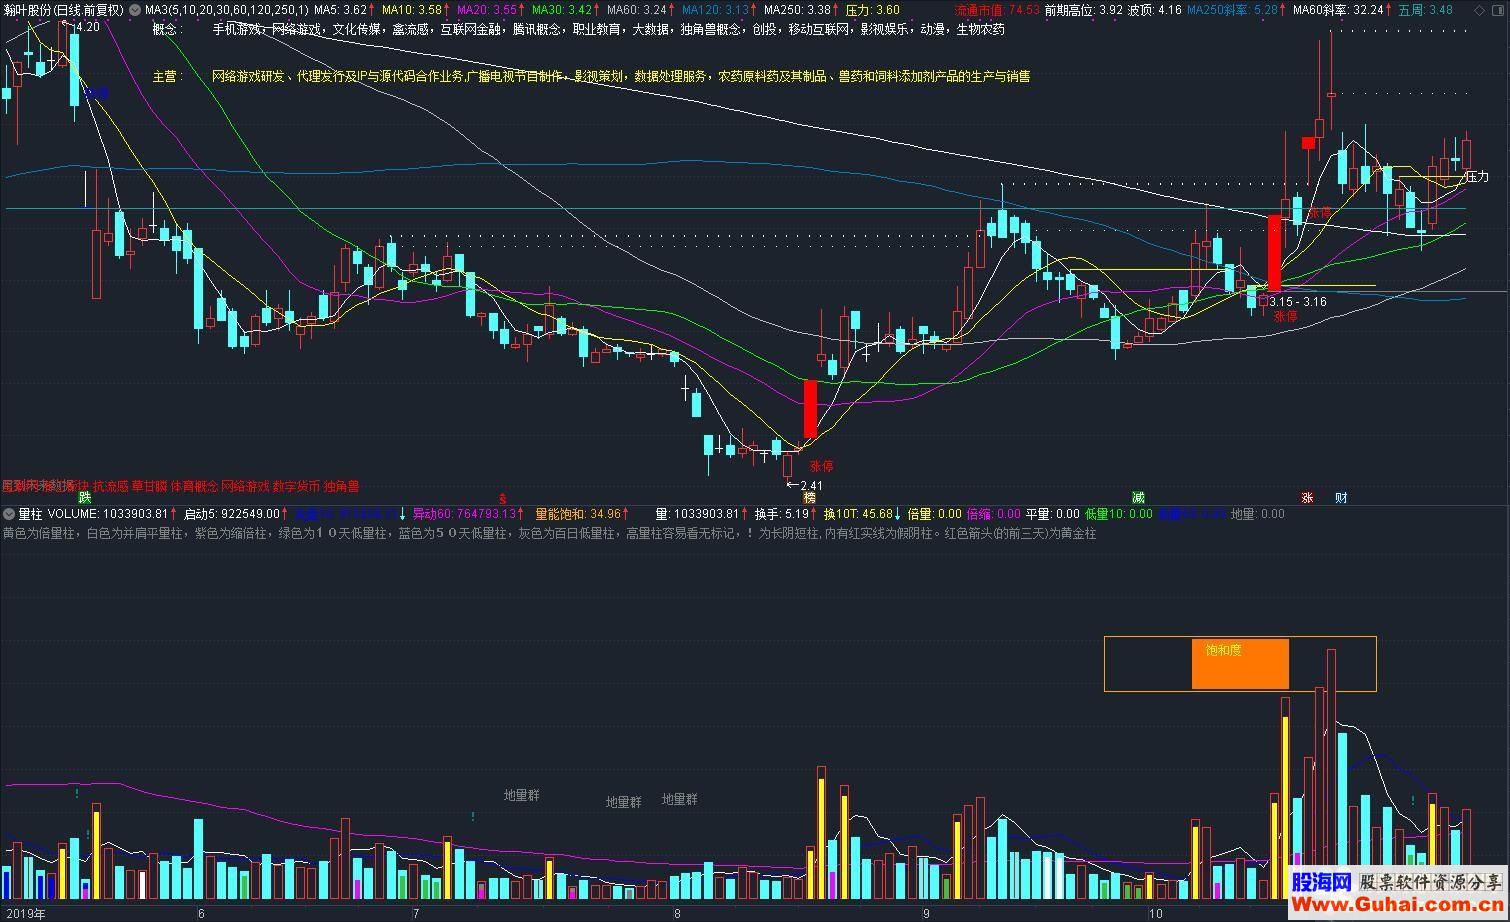Click the 波顶: 4.16 value
The height and width of the screenshot is (922, 1510).
point(1155,10)
